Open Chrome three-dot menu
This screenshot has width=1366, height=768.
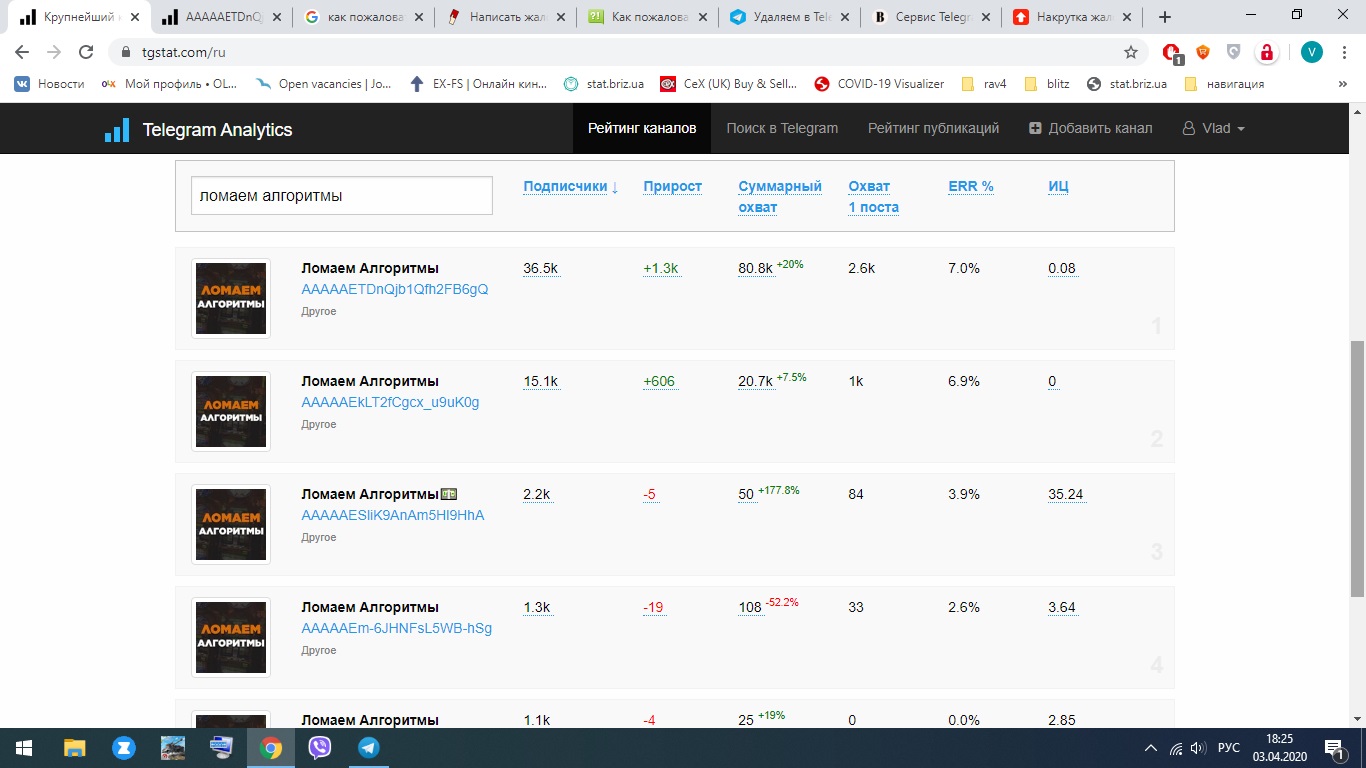click(x=1344, y=52)
